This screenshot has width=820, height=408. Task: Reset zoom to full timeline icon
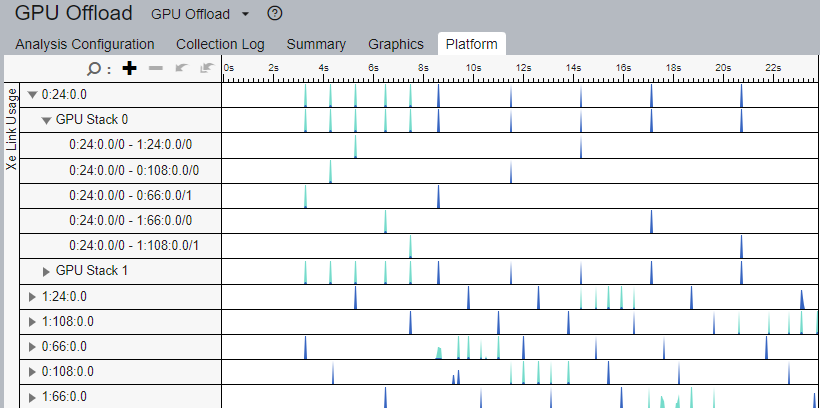tap(208, 68)
